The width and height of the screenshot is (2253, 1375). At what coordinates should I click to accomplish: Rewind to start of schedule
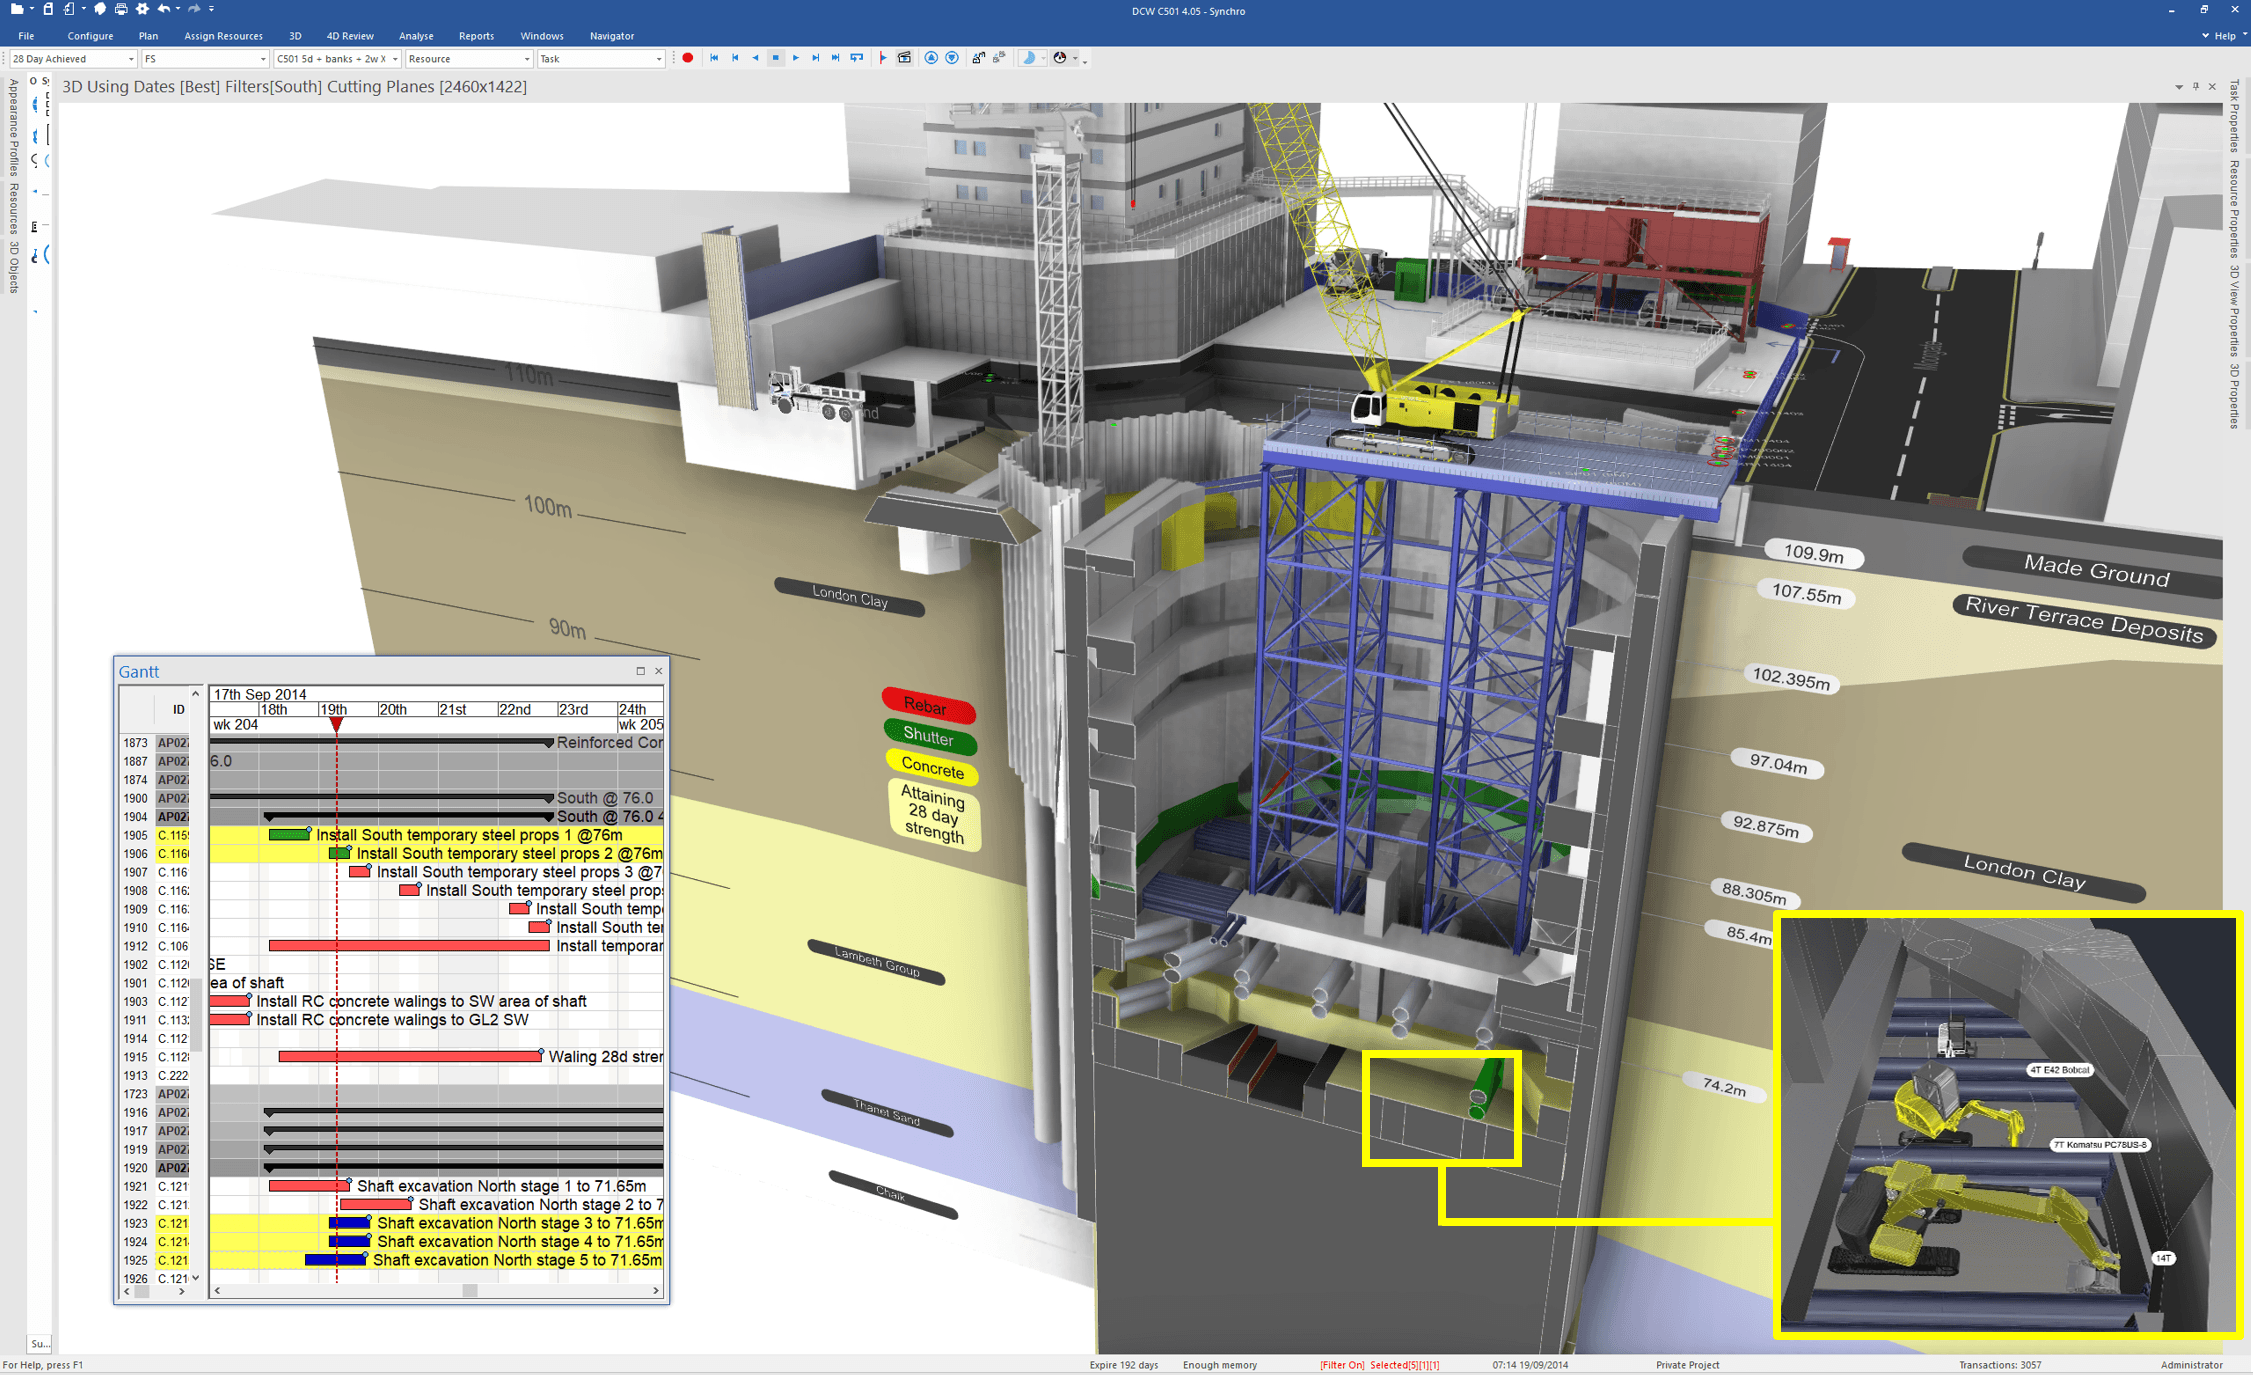point(714,58)
